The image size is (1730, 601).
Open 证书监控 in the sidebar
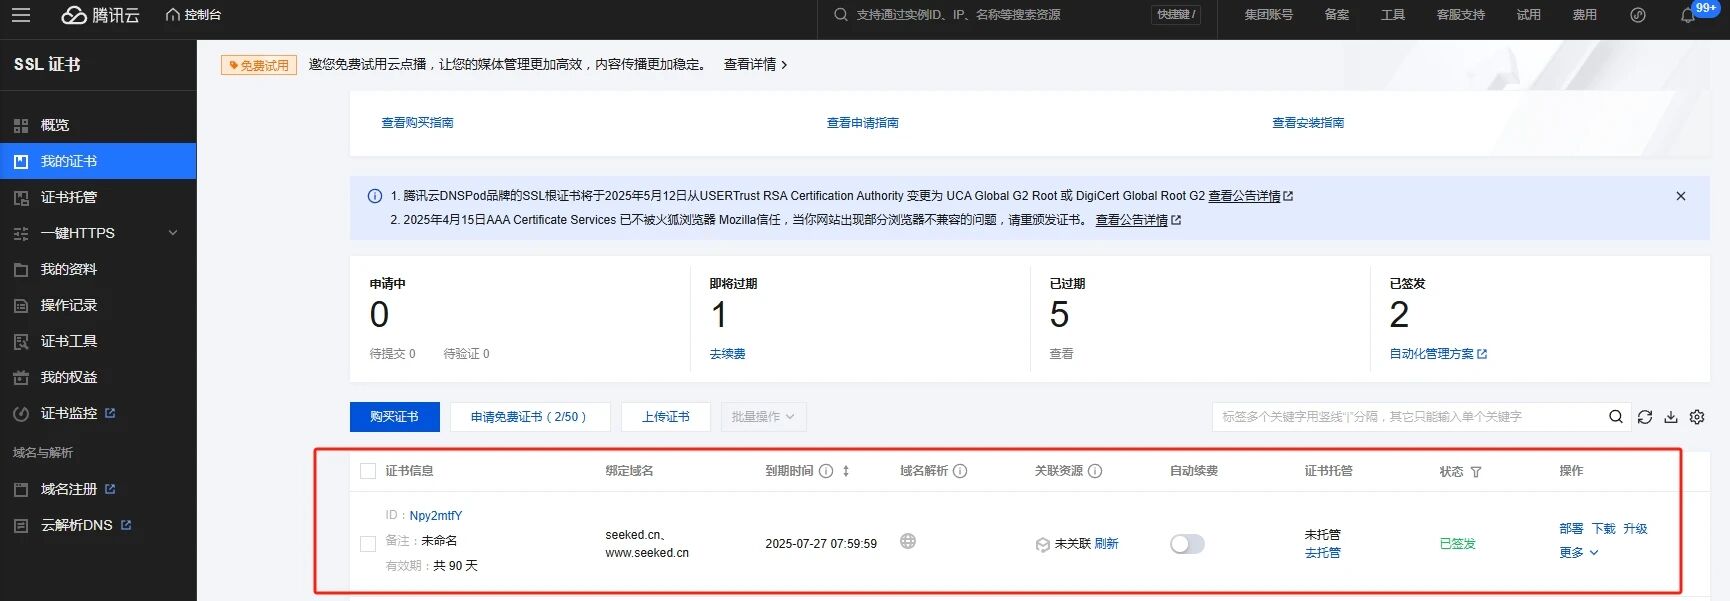[x=98, y=413]
